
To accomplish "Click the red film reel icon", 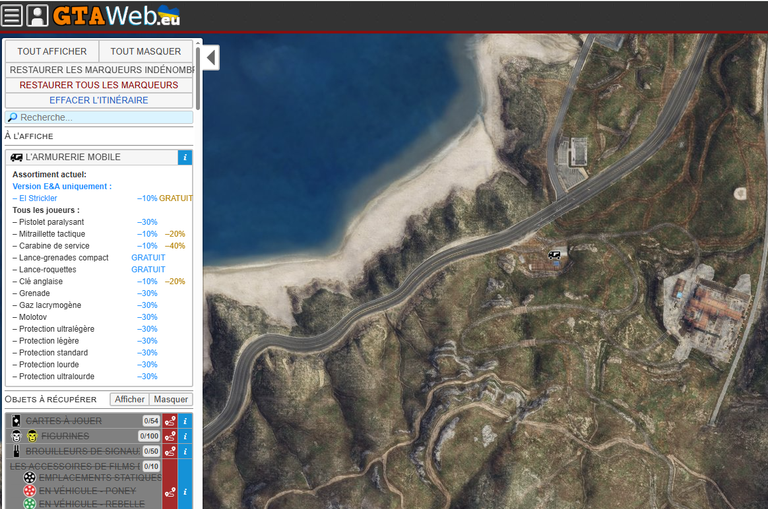I will coord(30,490).
